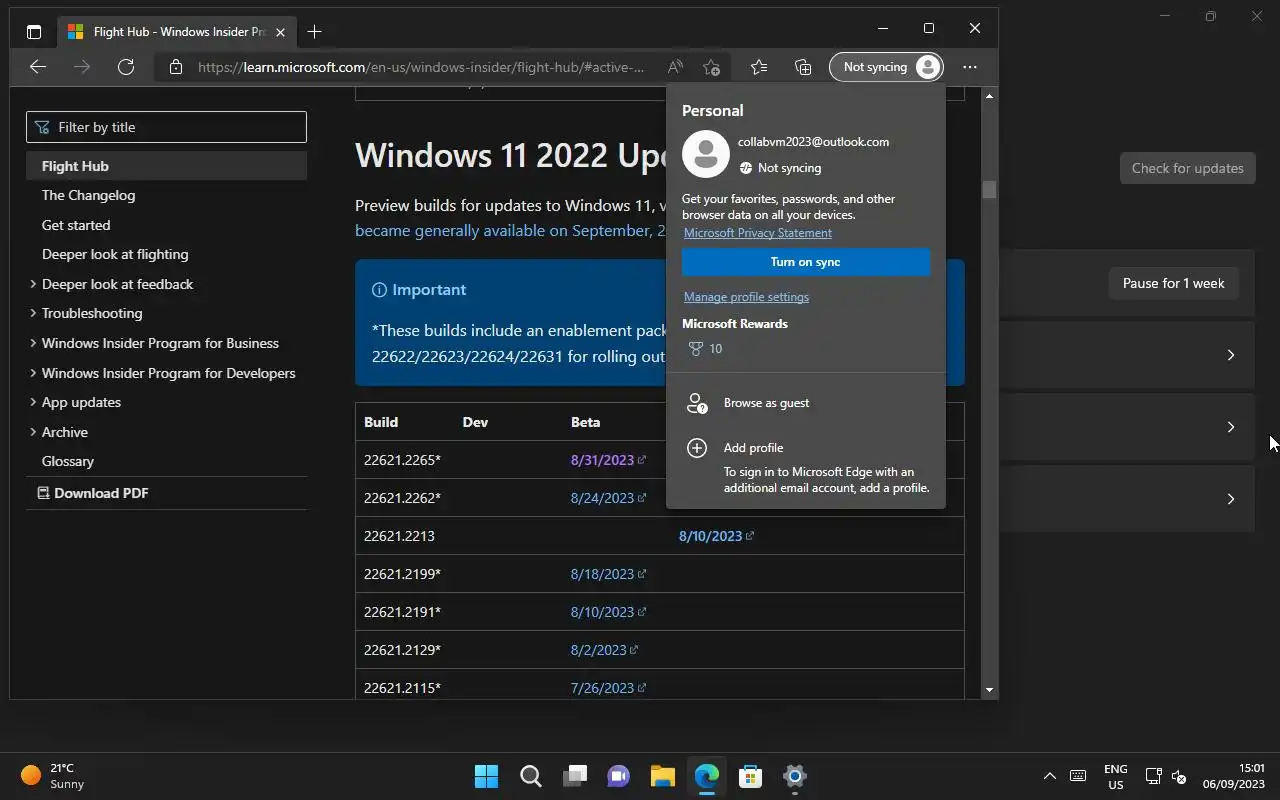Open a new browser tab
Viewport: 1280px width, 800px height.
click(314, 32)
